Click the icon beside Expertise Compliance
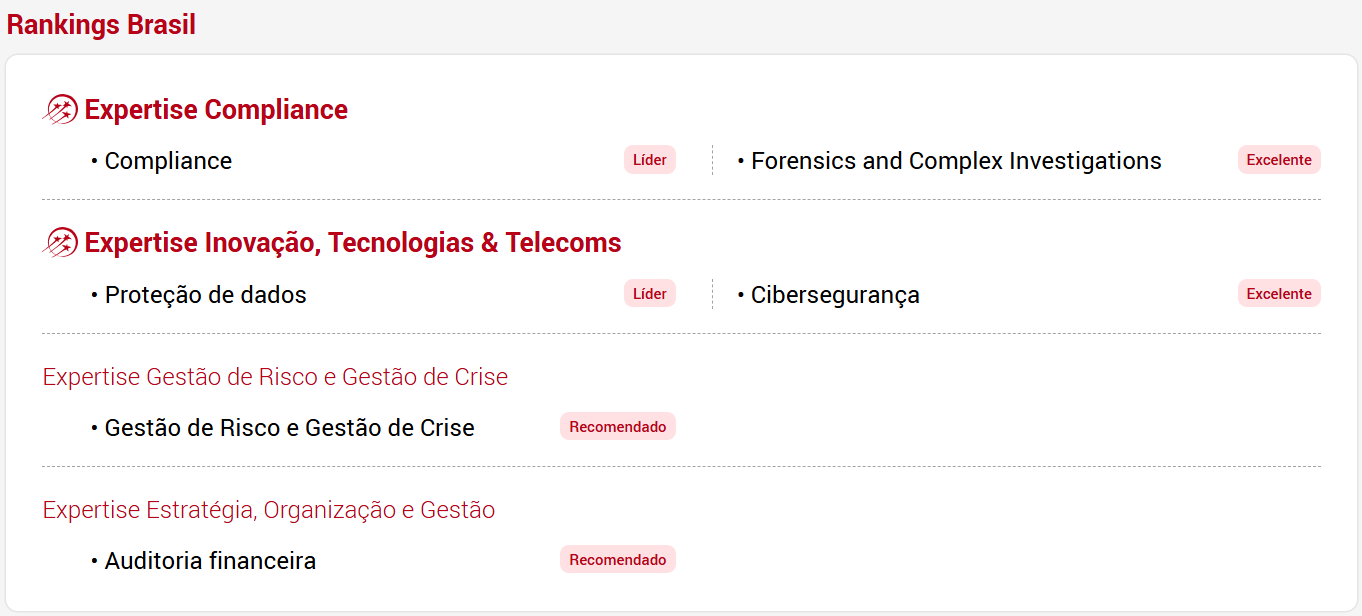 coord(61,109)
